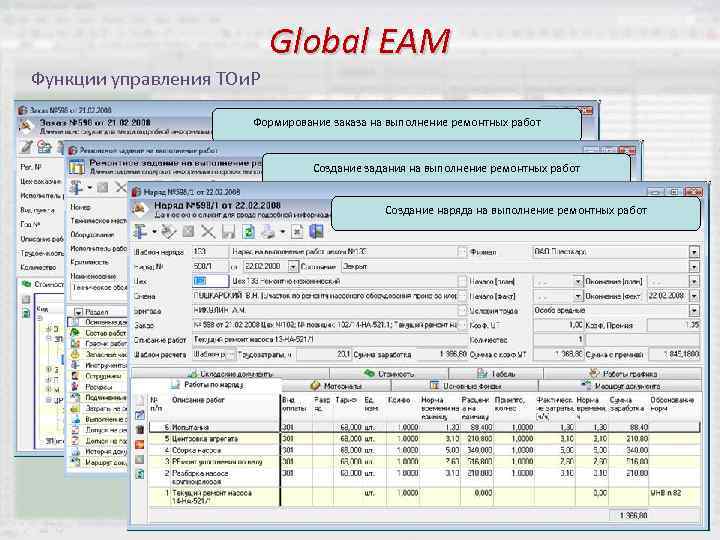Expand the Условия труда dropdown
Screen dimensions: 720x540
click(x=694, y=311)
